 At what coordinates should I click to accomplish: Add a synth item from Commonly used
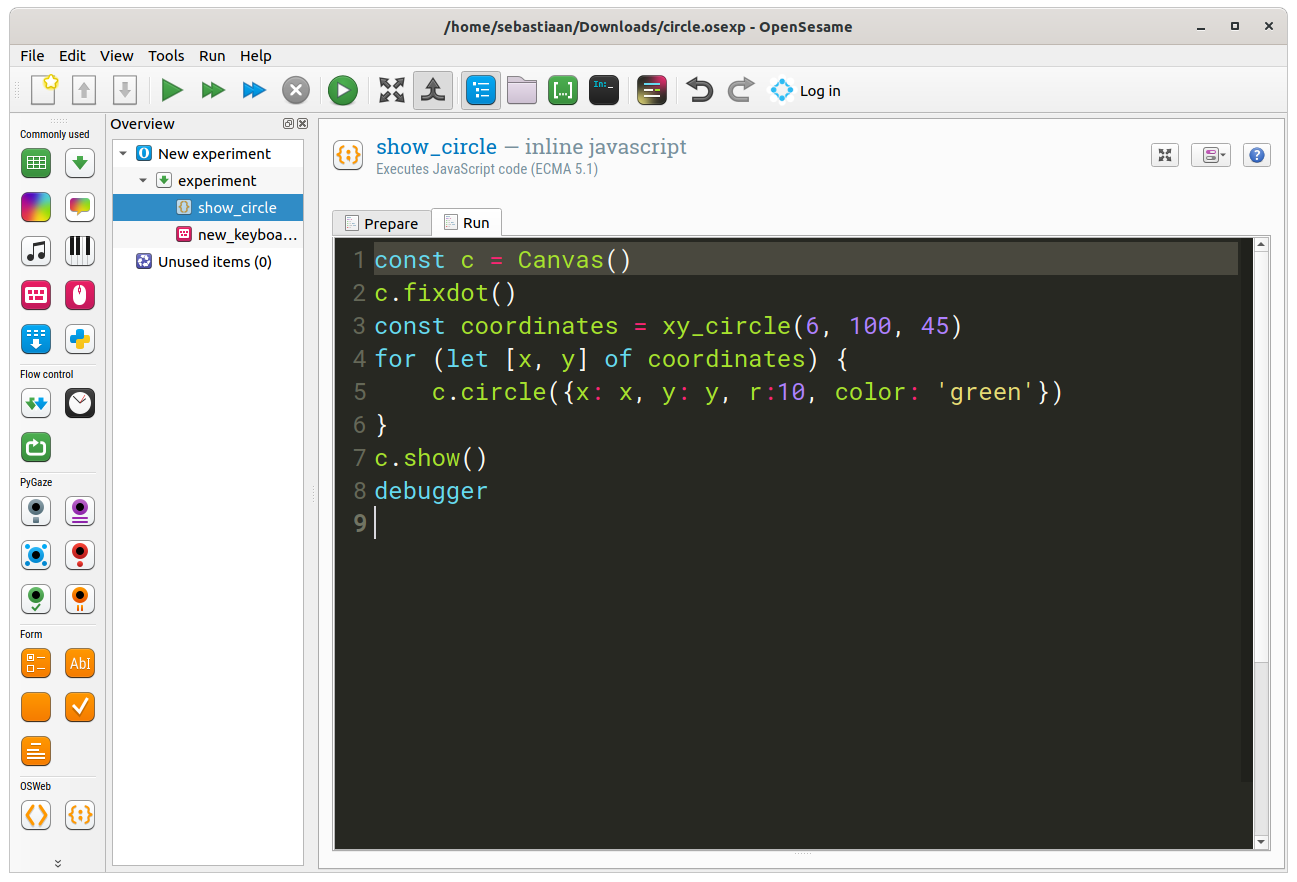[x=79, y=251]
